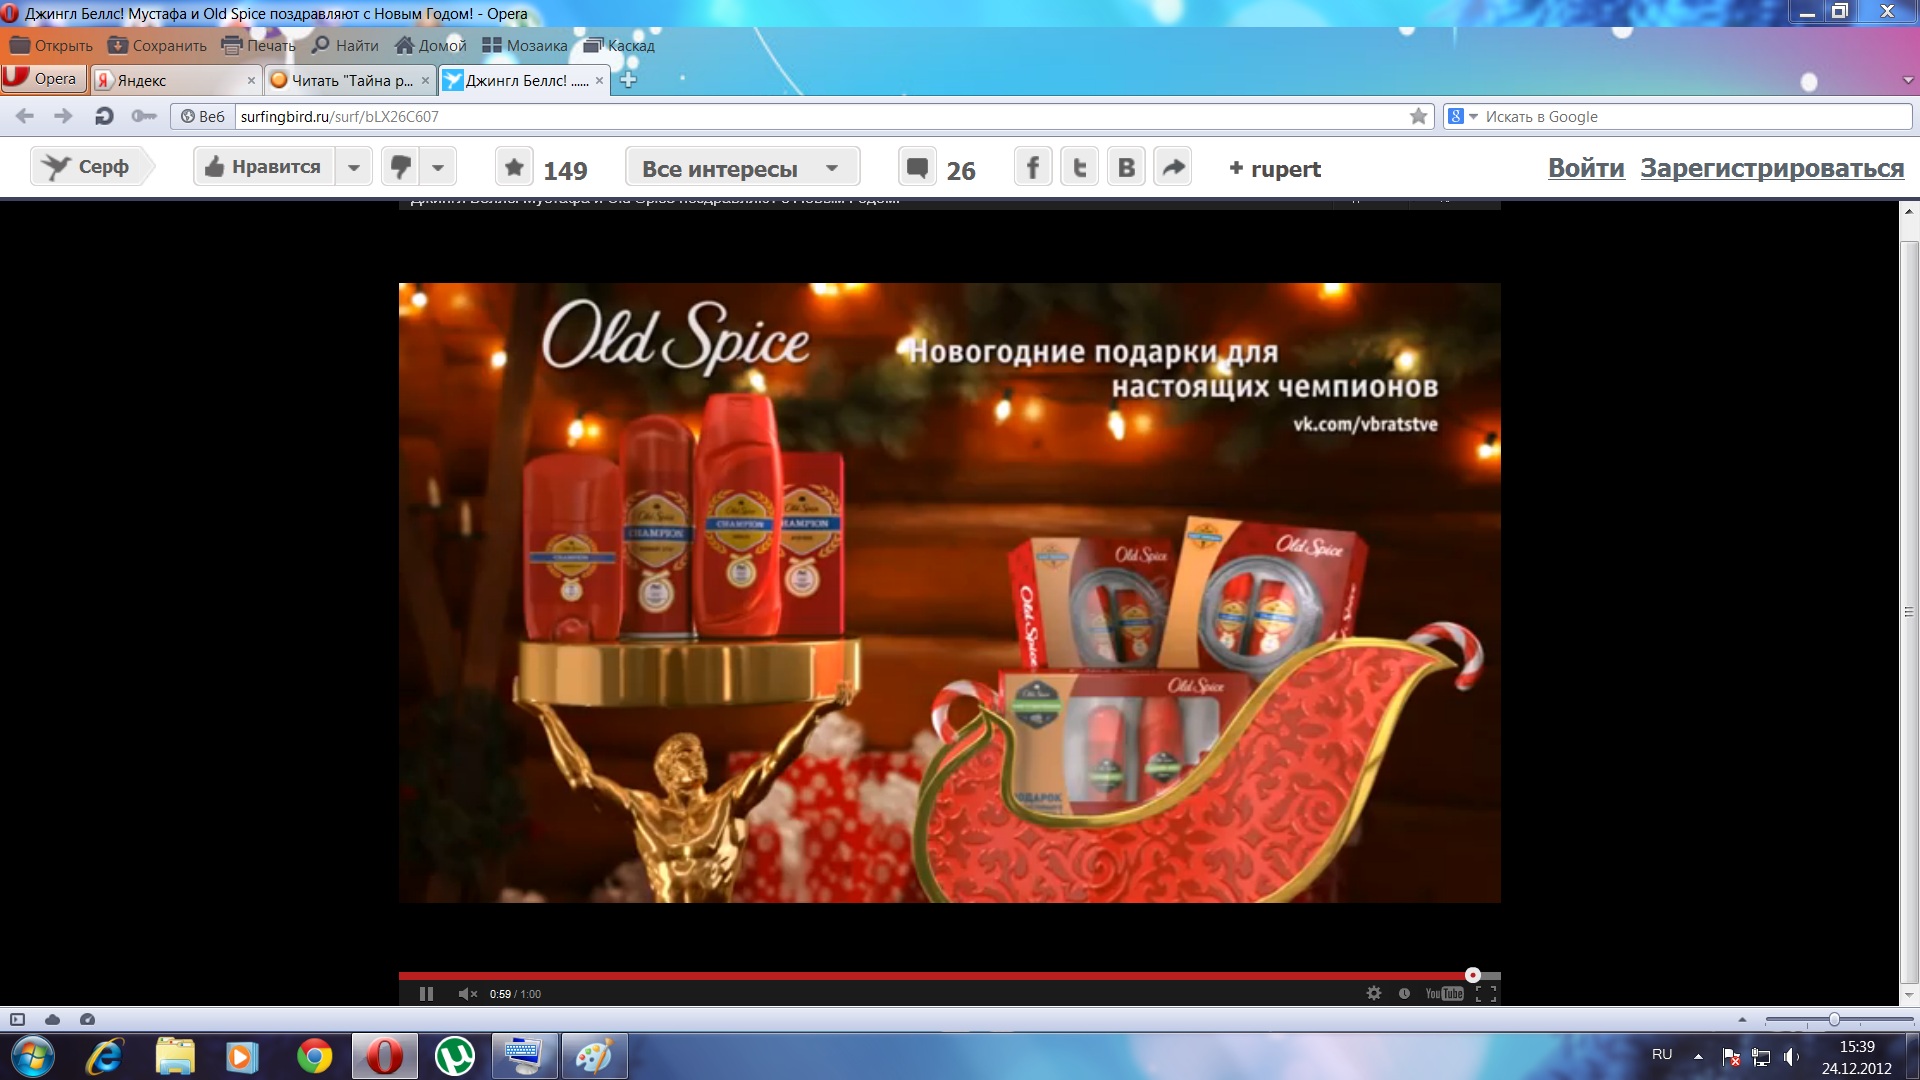Switch the video to fullscreen
Viewport: 1920px width, 1080px height.
pyautogui.click(x=1486, y=994)
